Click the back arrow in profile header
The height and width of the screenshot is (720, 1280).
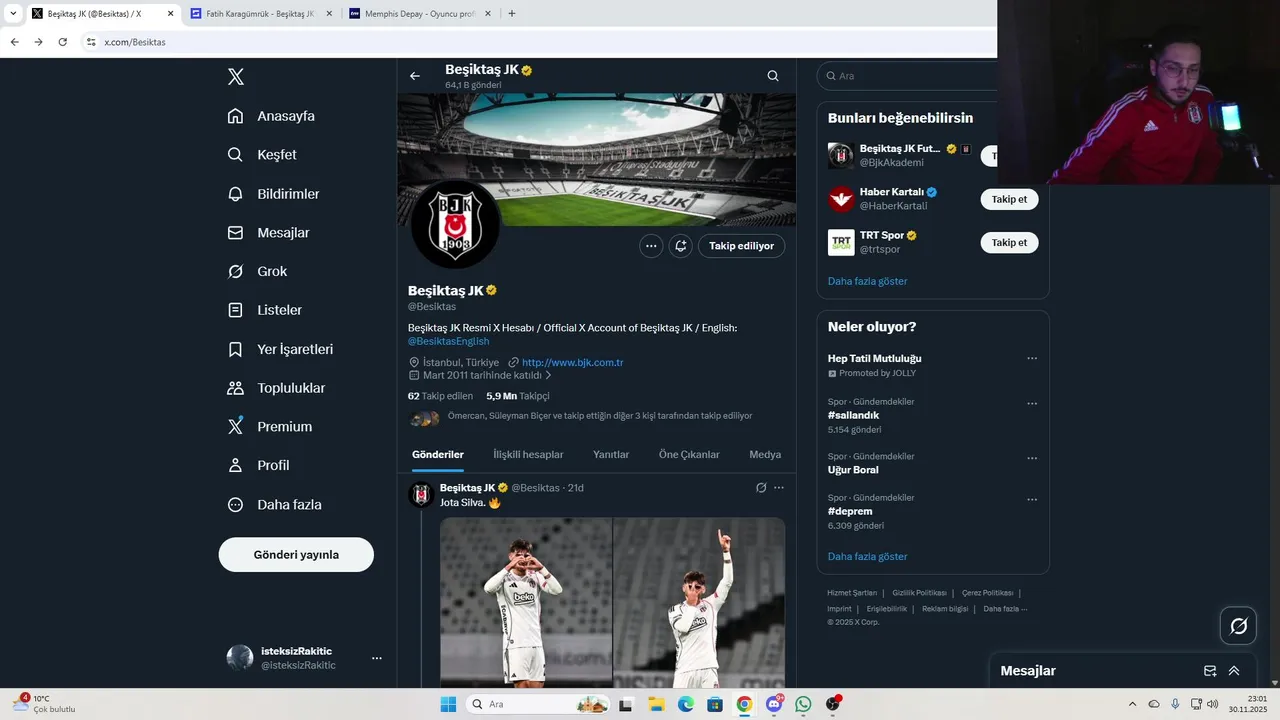coord(415,76)
